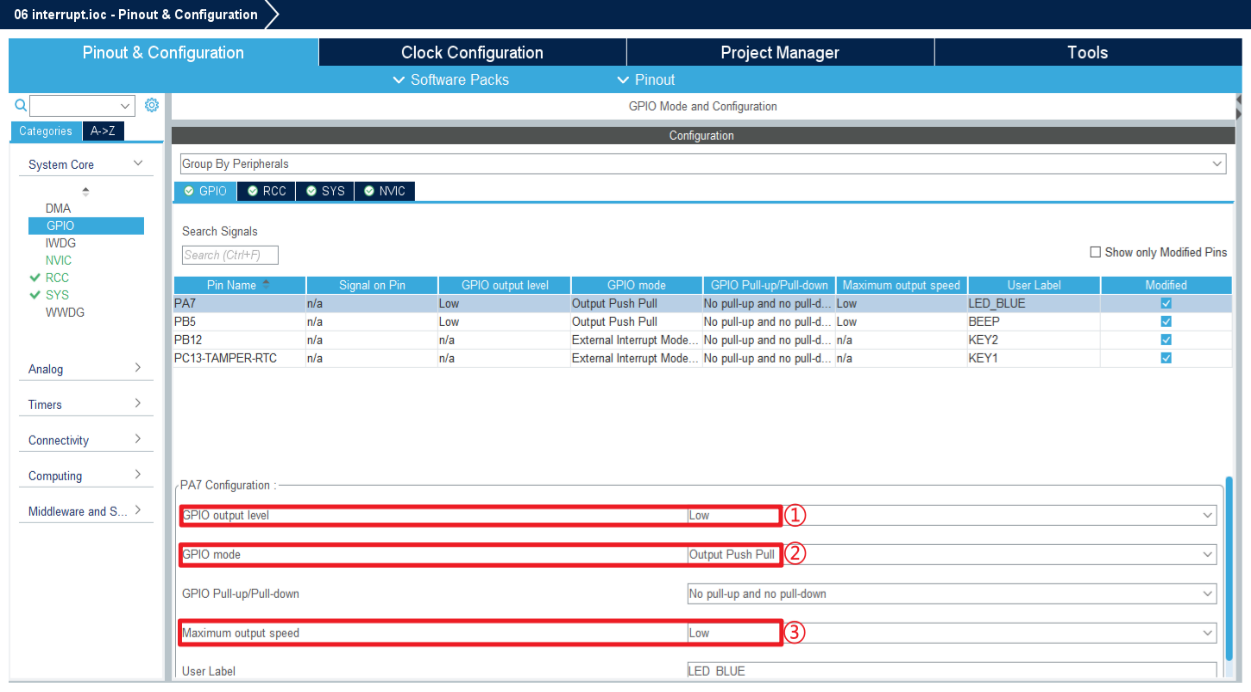Select RCC in System Core list
The height and width of the screenshot is (692, 1251).
(57, 277)
